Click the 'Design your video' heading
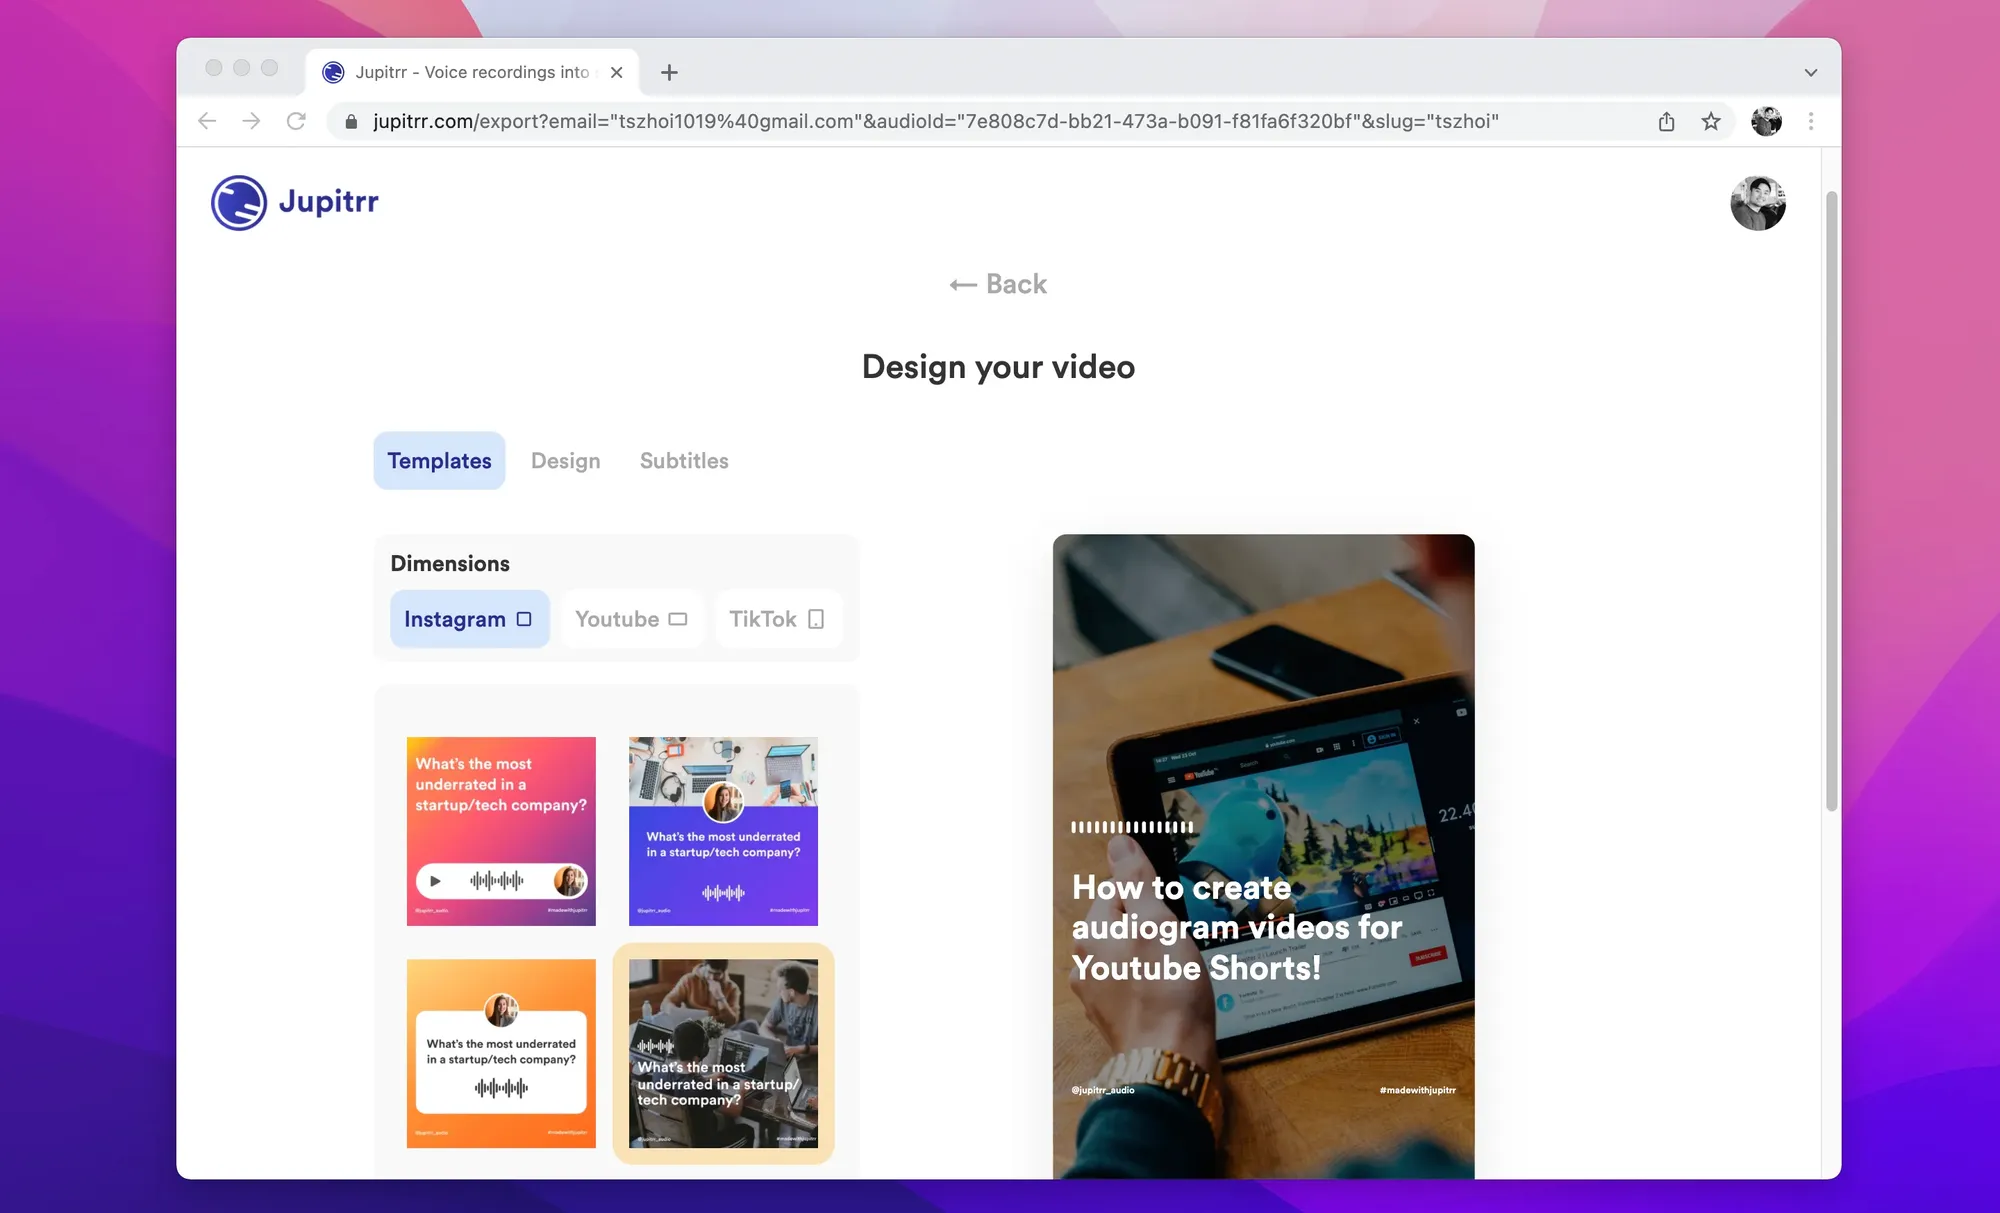2000x1213 pixels. click(x=998, y=367)
